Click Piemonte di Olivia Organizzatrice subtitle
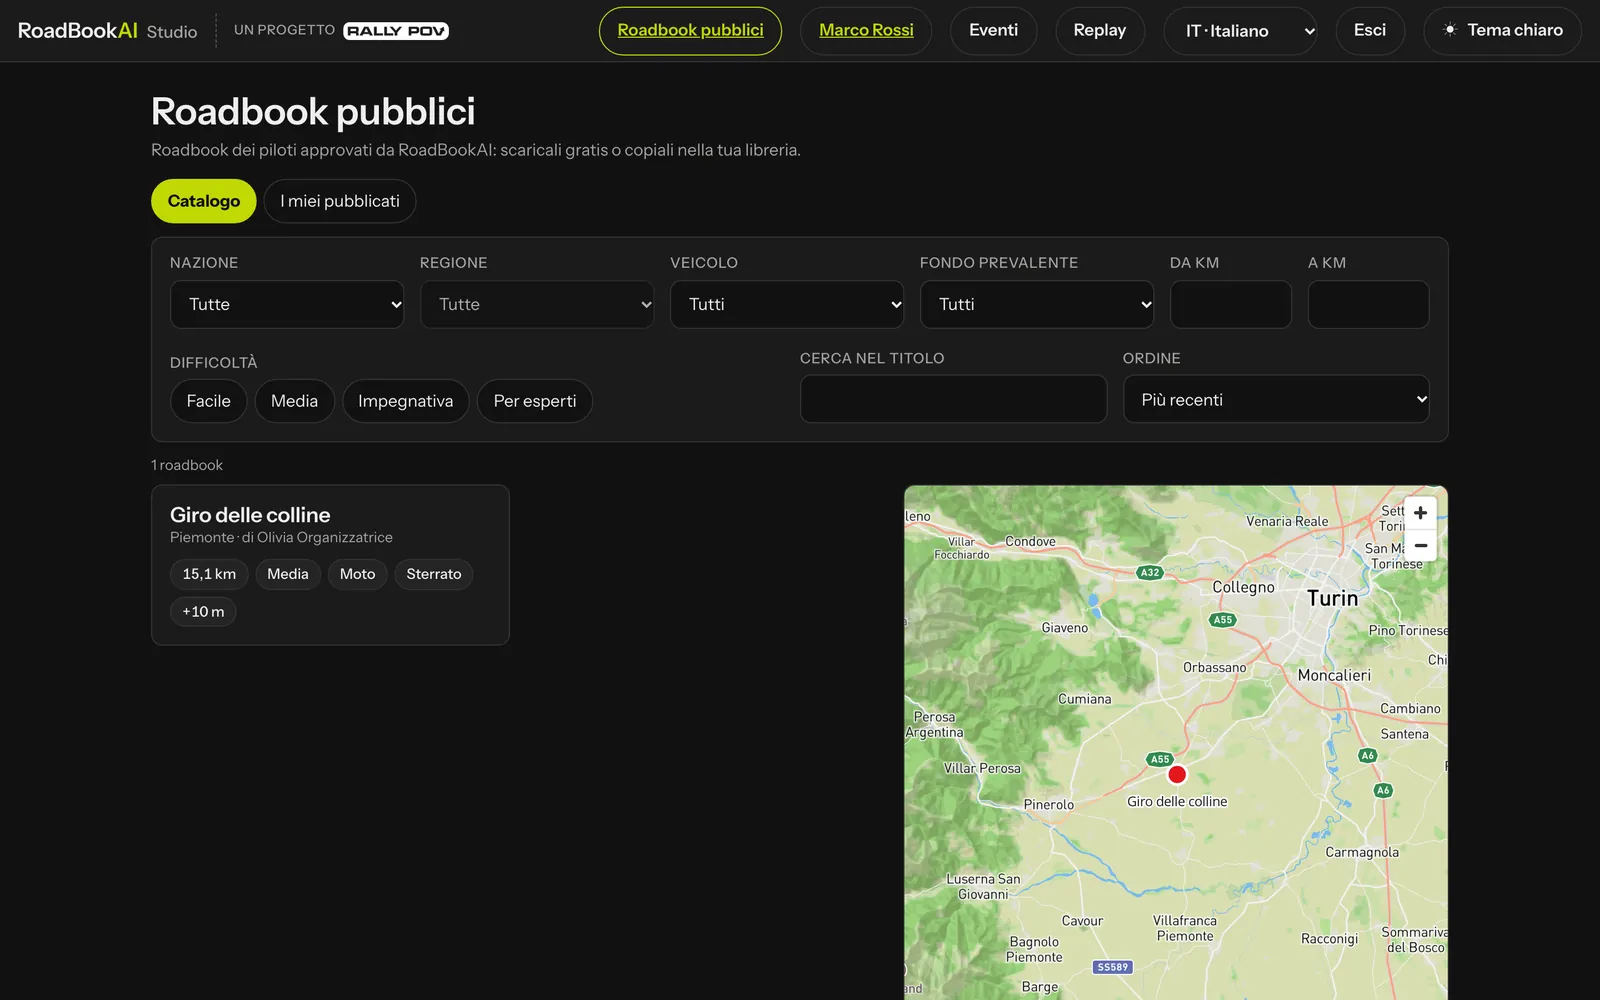This screenshot has height=1000, width=1600. pyautogui.click(x=281, y=537)
